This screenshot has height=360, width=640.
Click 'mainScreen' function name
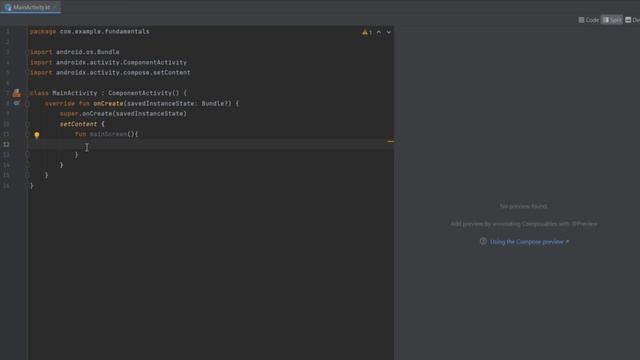[108, 134]
